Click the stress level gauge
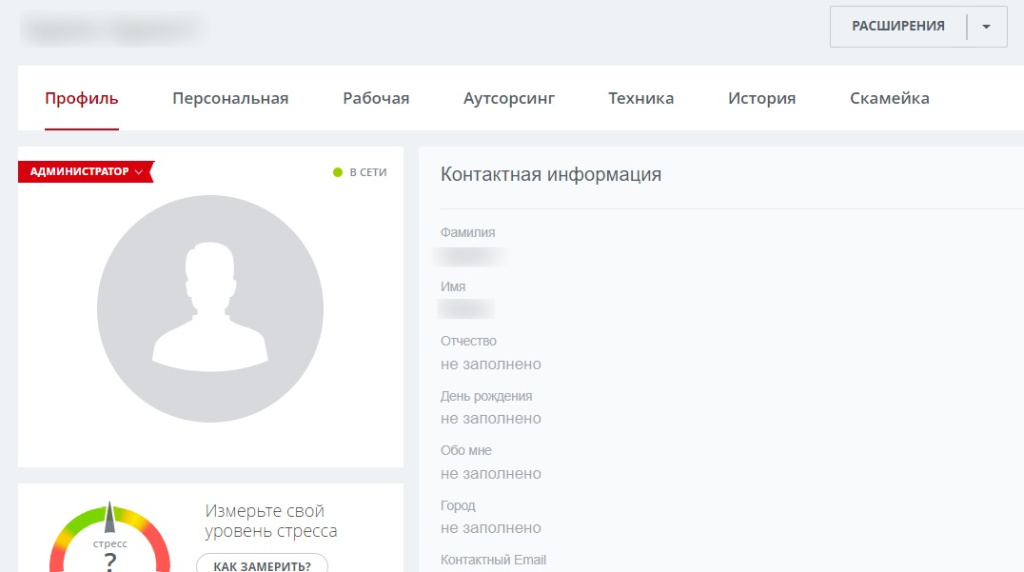The height and width of the screenshot is (572, 1024). (x=110, y=537)
